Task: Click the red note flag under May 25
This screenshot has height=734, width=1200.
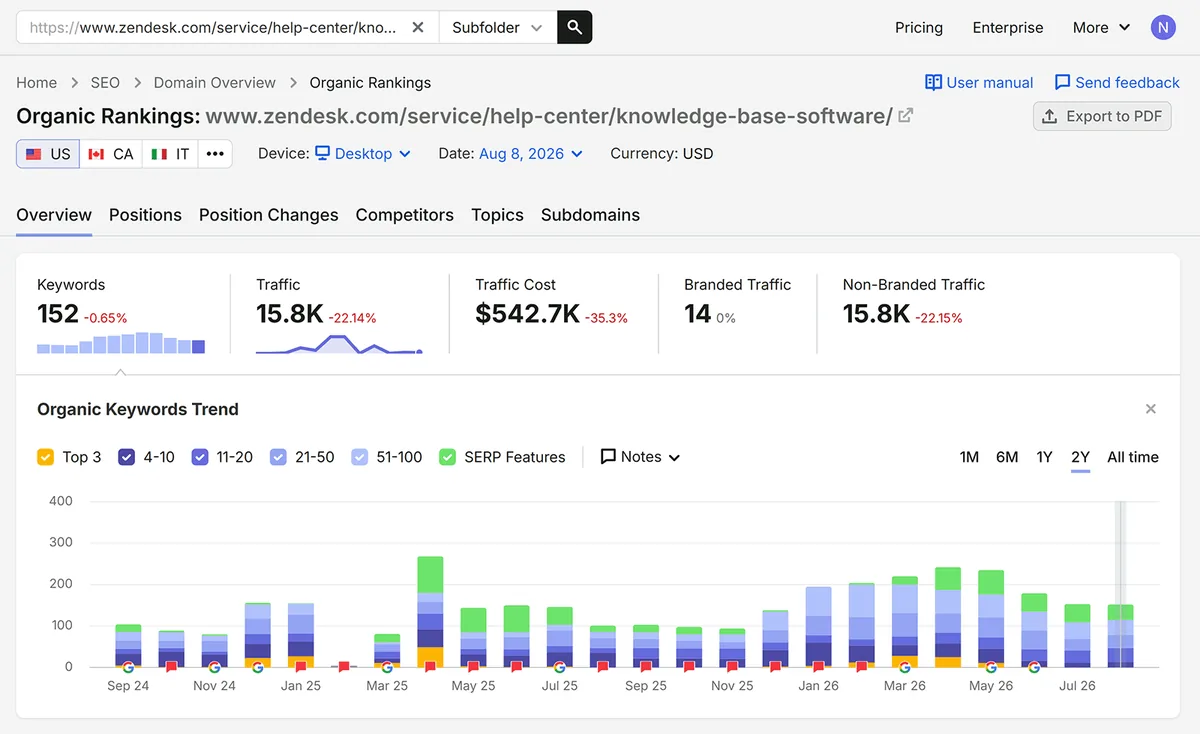Action: (x=473, y=666)
